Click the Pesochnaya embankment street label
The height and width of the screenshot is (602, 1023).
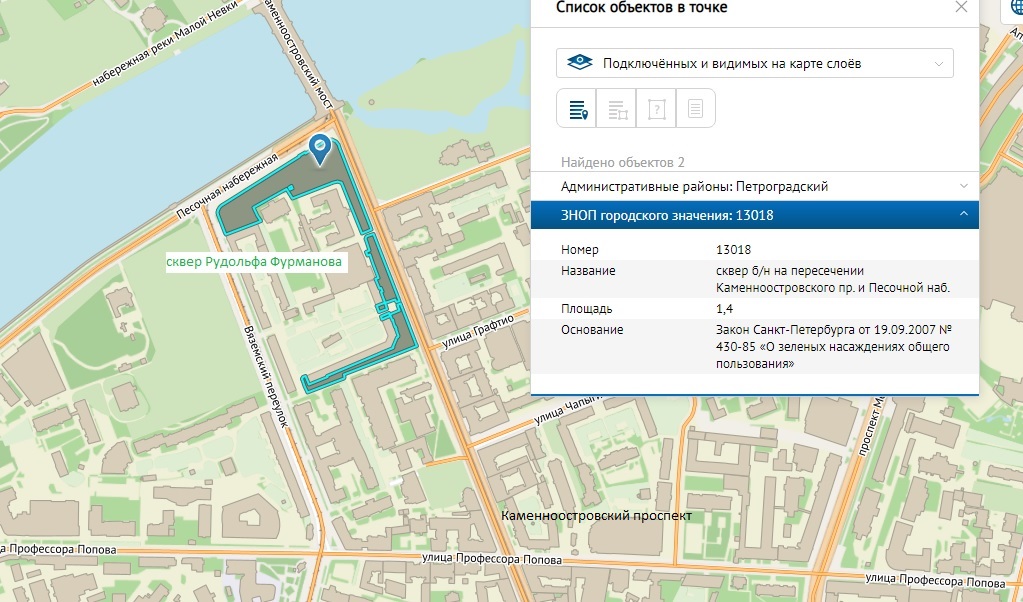[226, 188]
